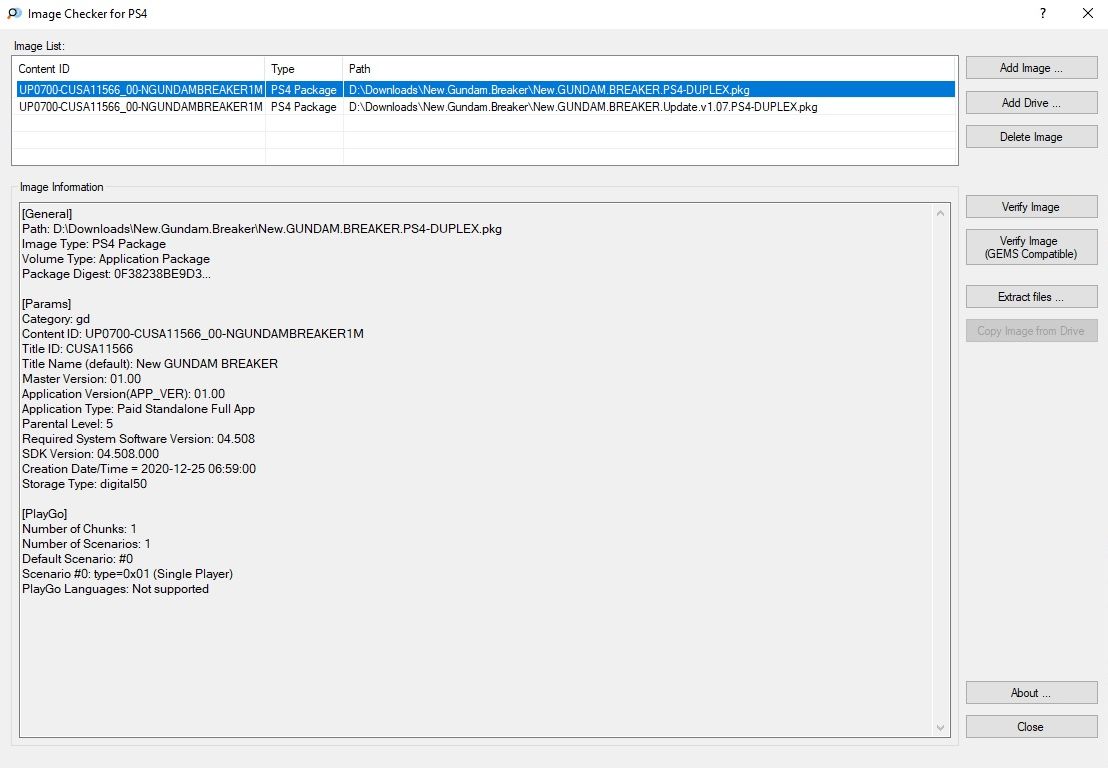The width and height of the screenshot is (1108, 768).
Task: Click Content ID cell of first row
Action: (x=141, y=90)
